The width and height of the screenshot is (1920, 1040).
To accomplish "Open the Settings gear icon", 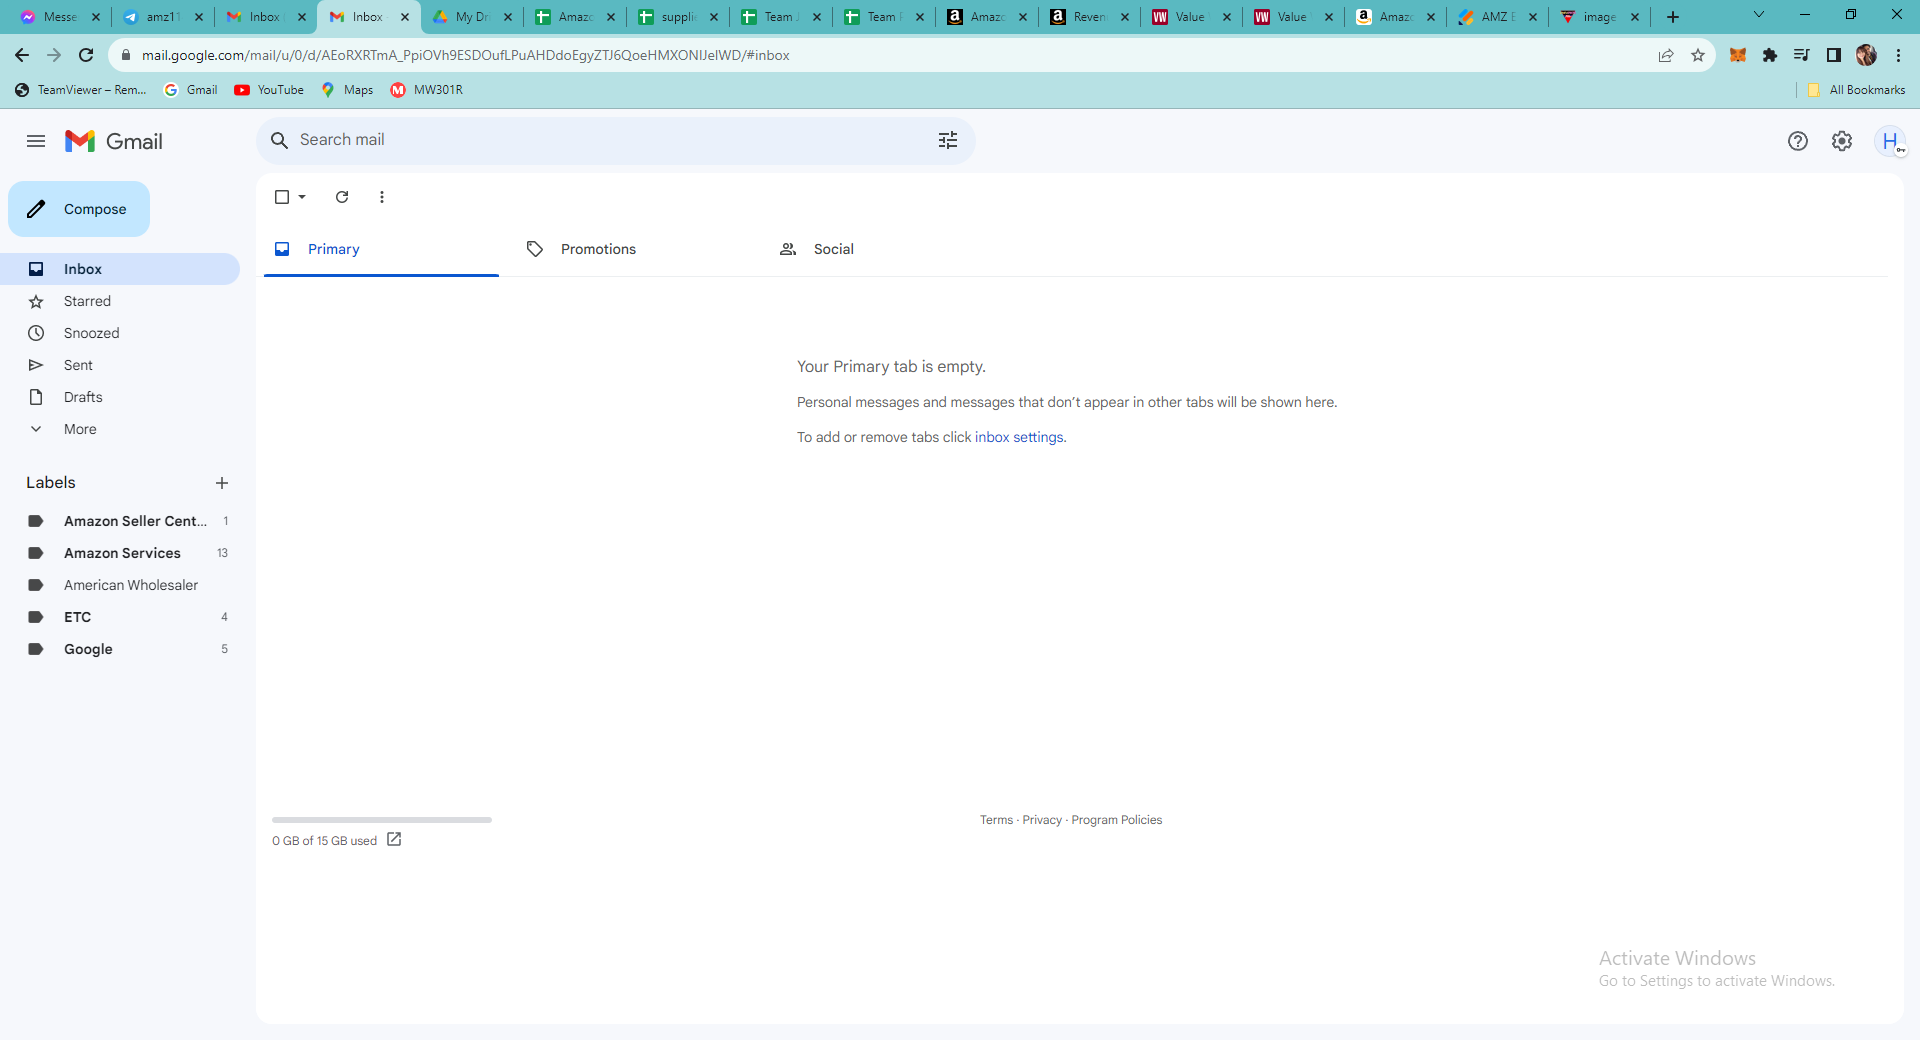I will point(1842,141).
